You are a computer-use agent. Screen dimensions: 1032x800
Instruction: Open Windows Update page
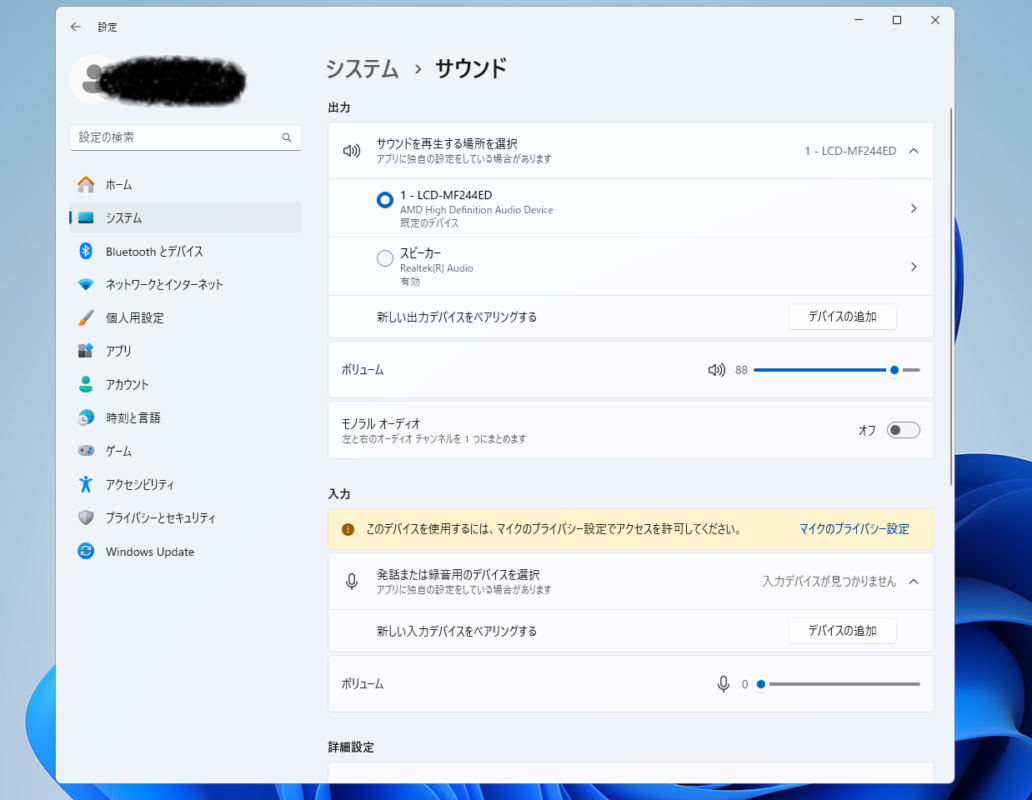click(x=186, y=551)
